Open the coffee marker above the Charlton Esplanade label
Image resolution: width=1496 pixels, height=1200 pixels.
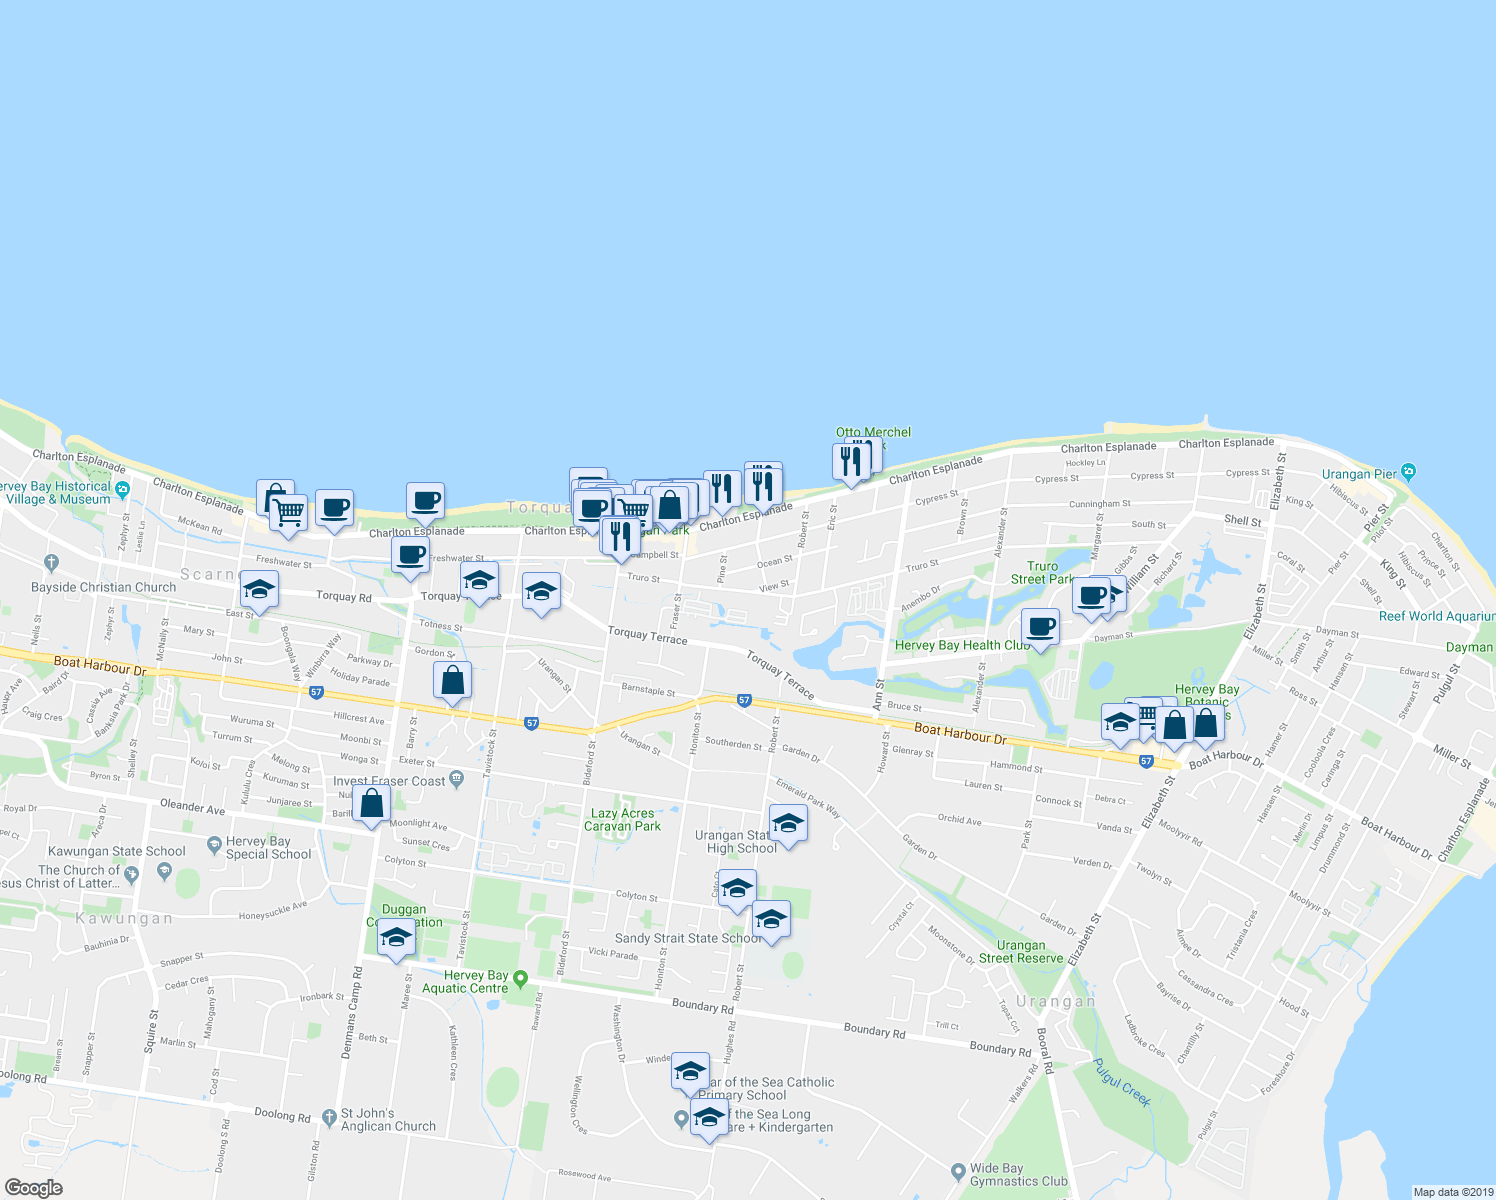(425, 502)
